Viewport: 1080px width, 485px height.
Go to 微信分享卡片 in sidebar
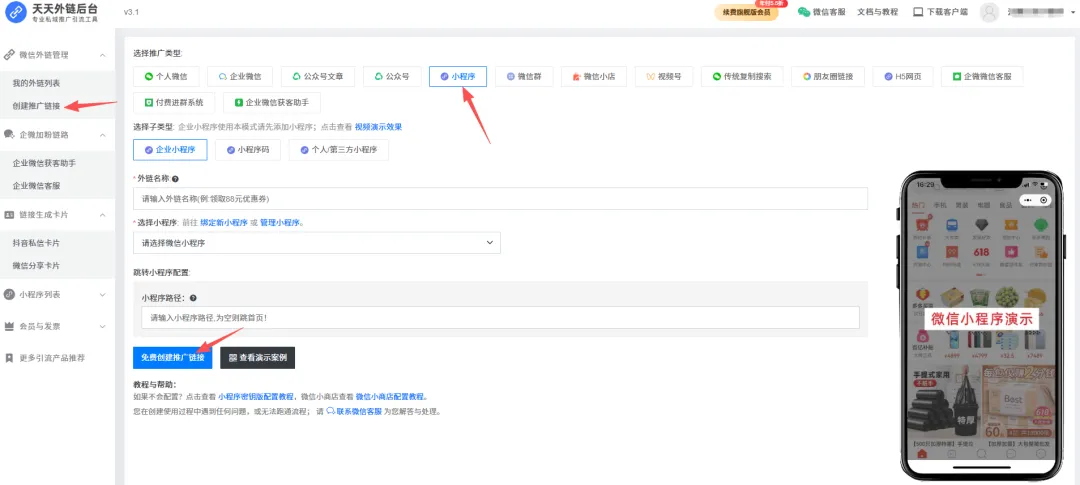(37, 266)
